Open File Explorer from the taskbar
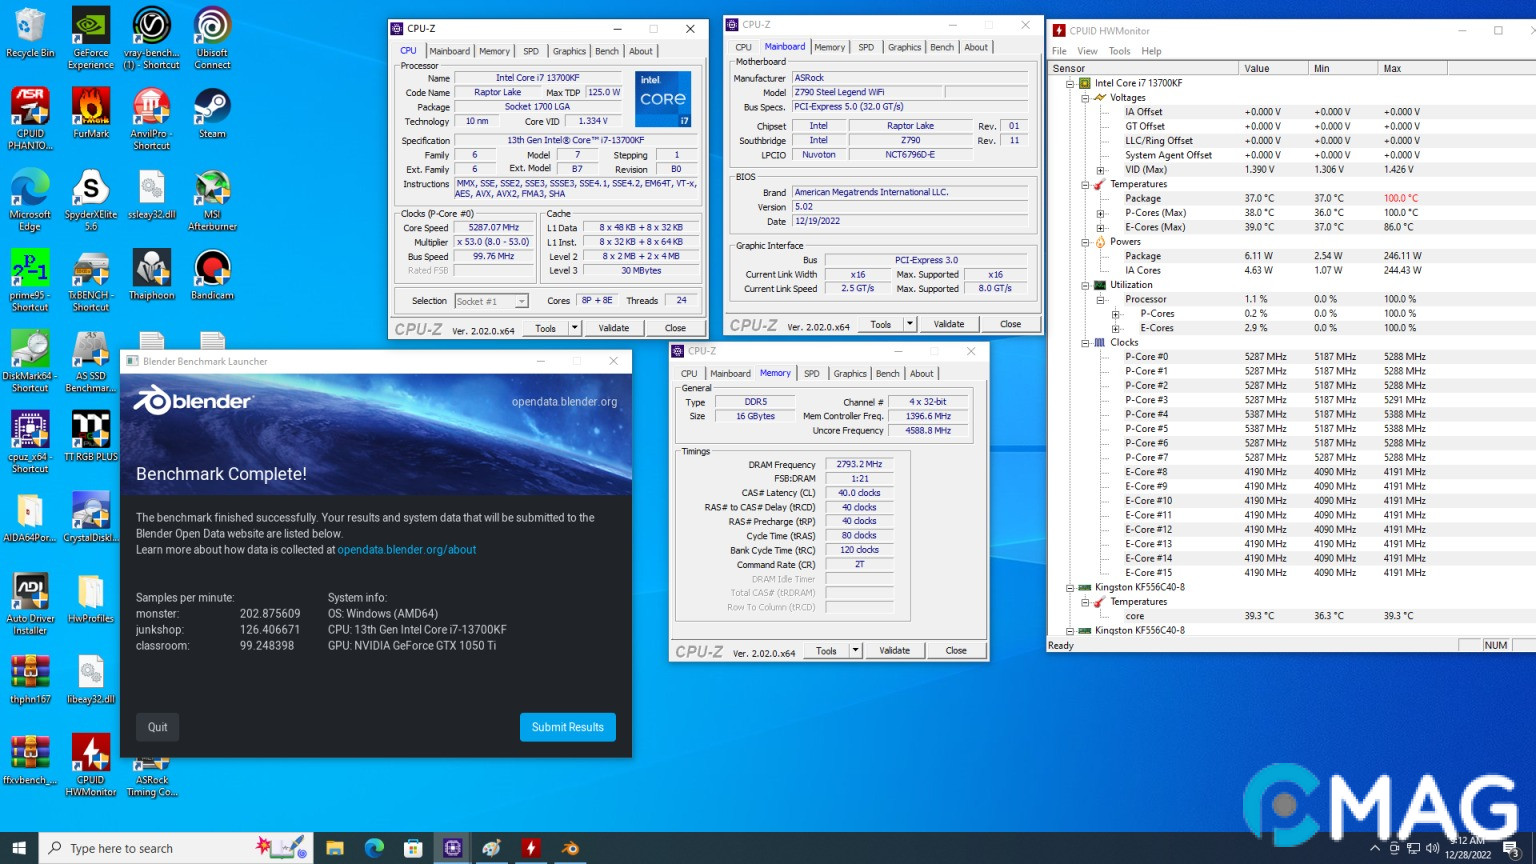 [x=334, y=848]
